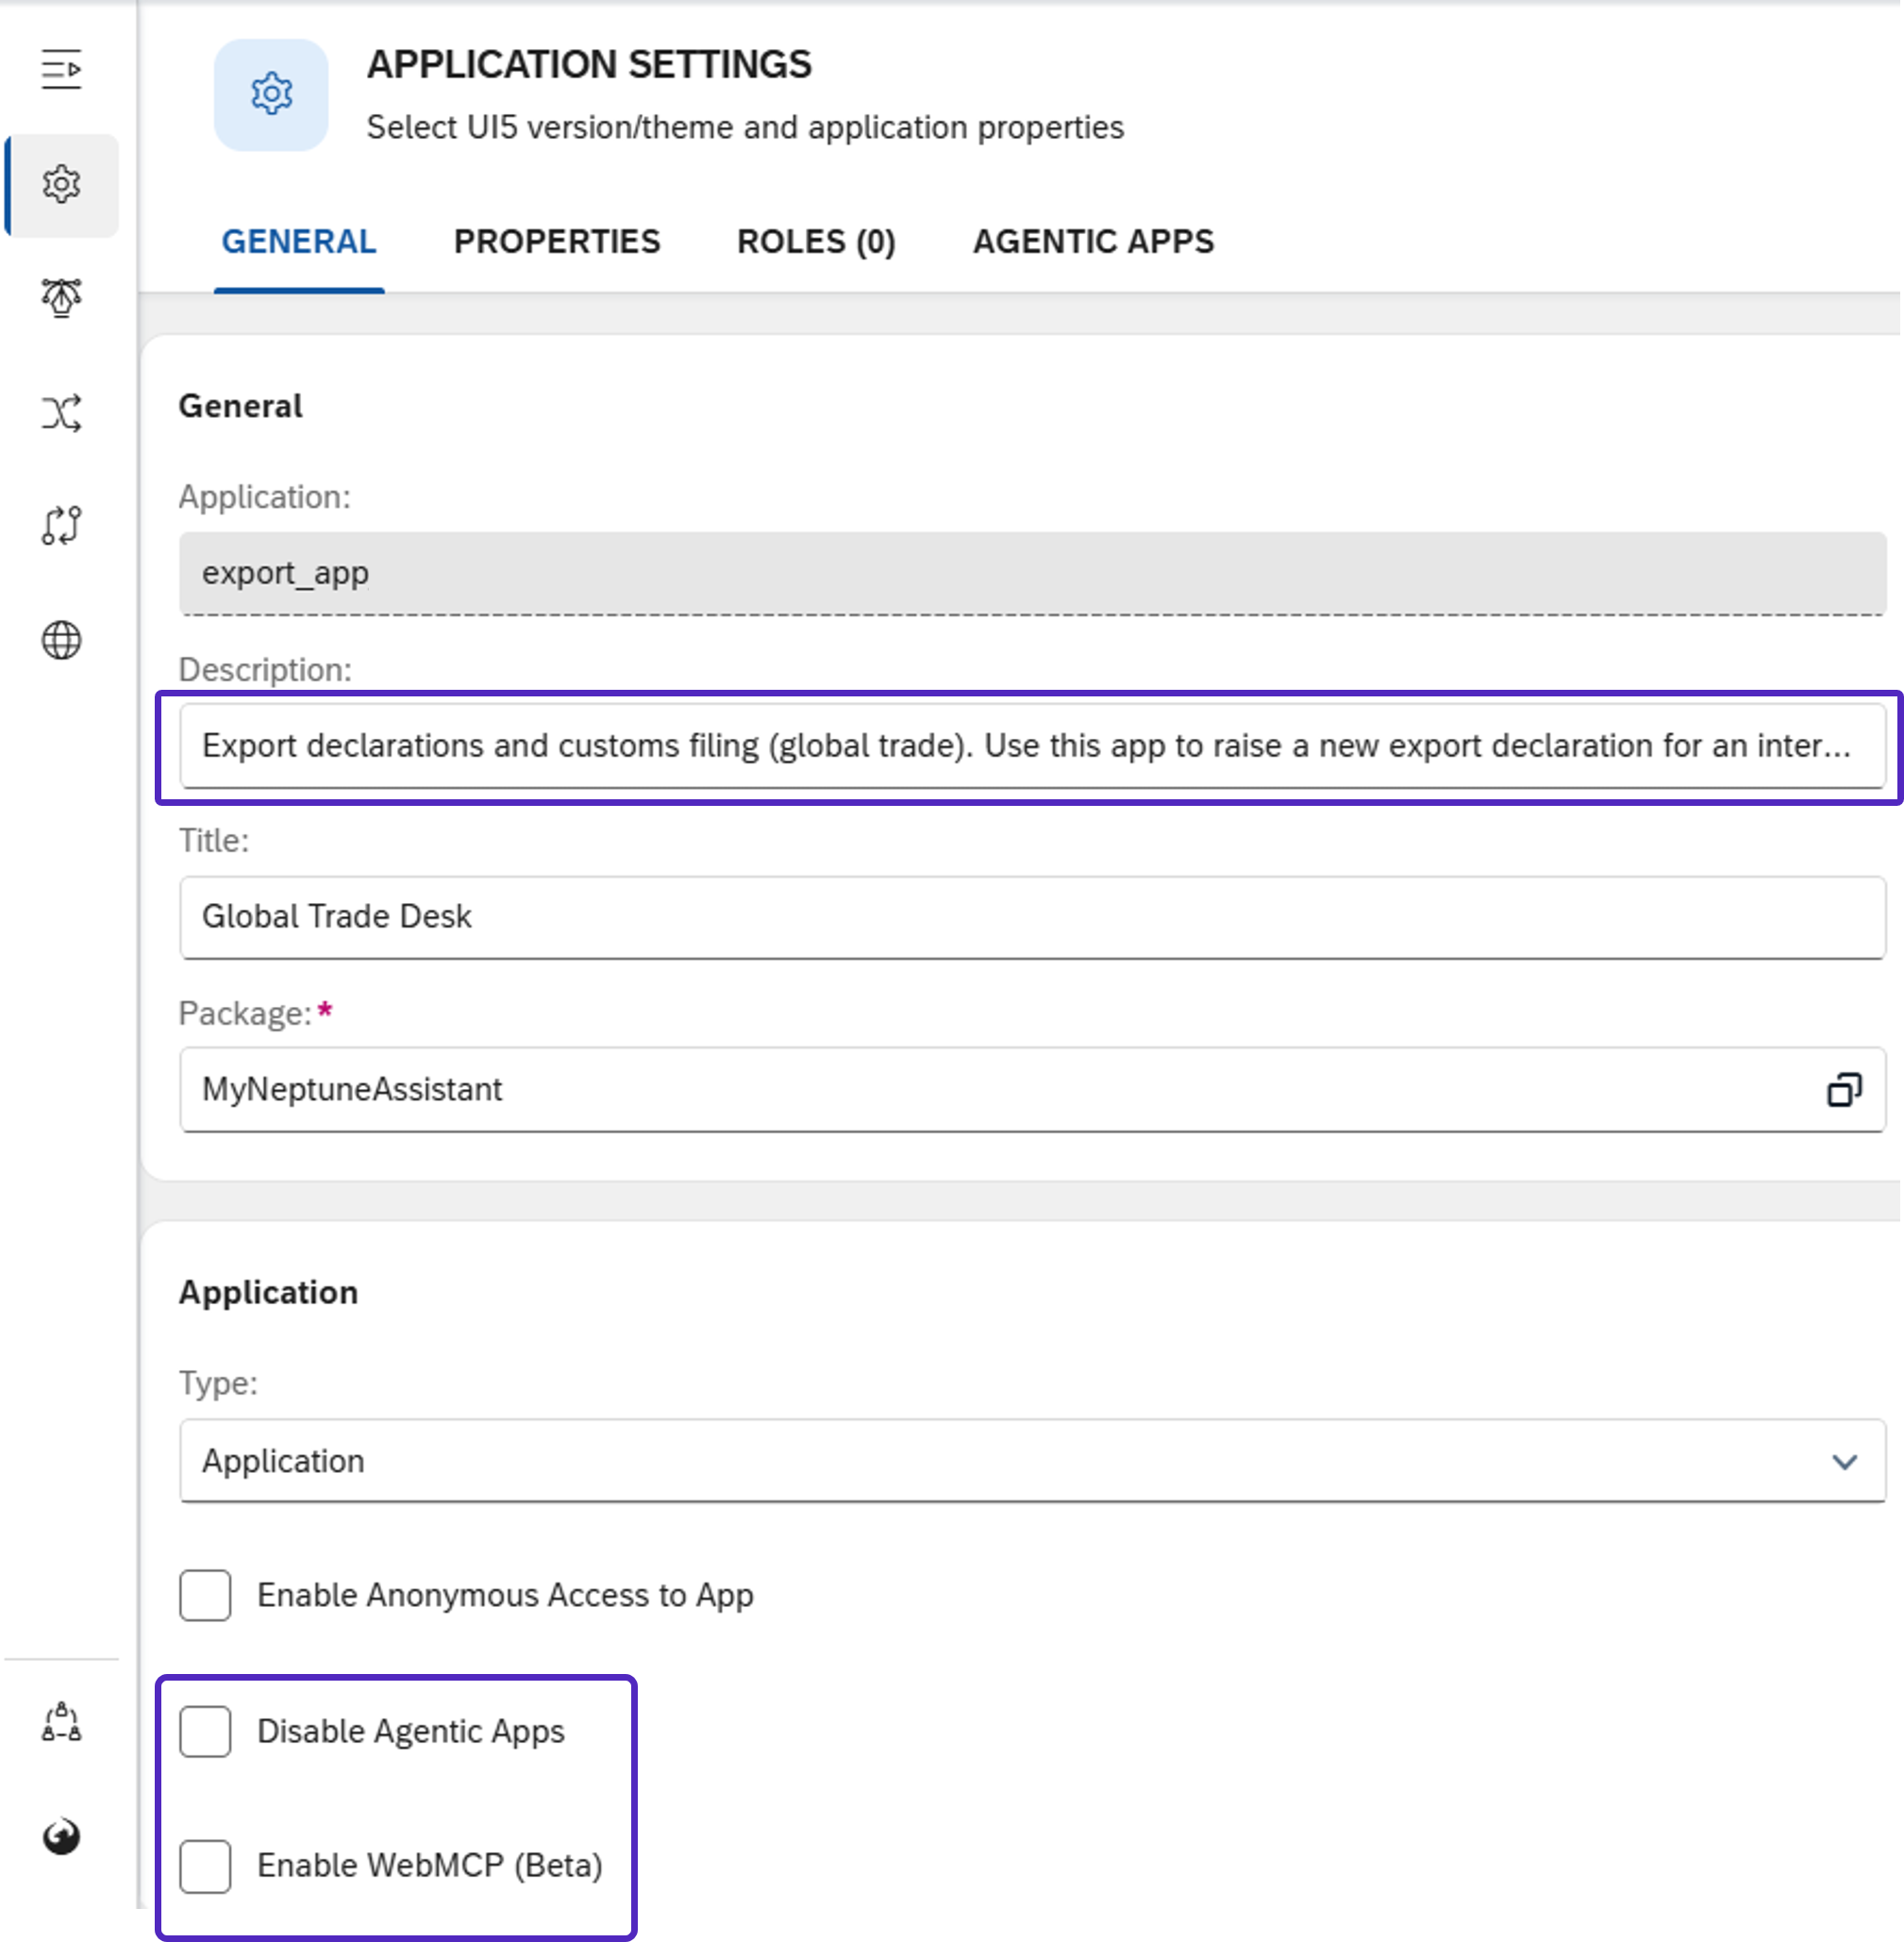Open the shuffle arrows sidebar icon
The image size is (1904, 1942).
pos(61,412)
